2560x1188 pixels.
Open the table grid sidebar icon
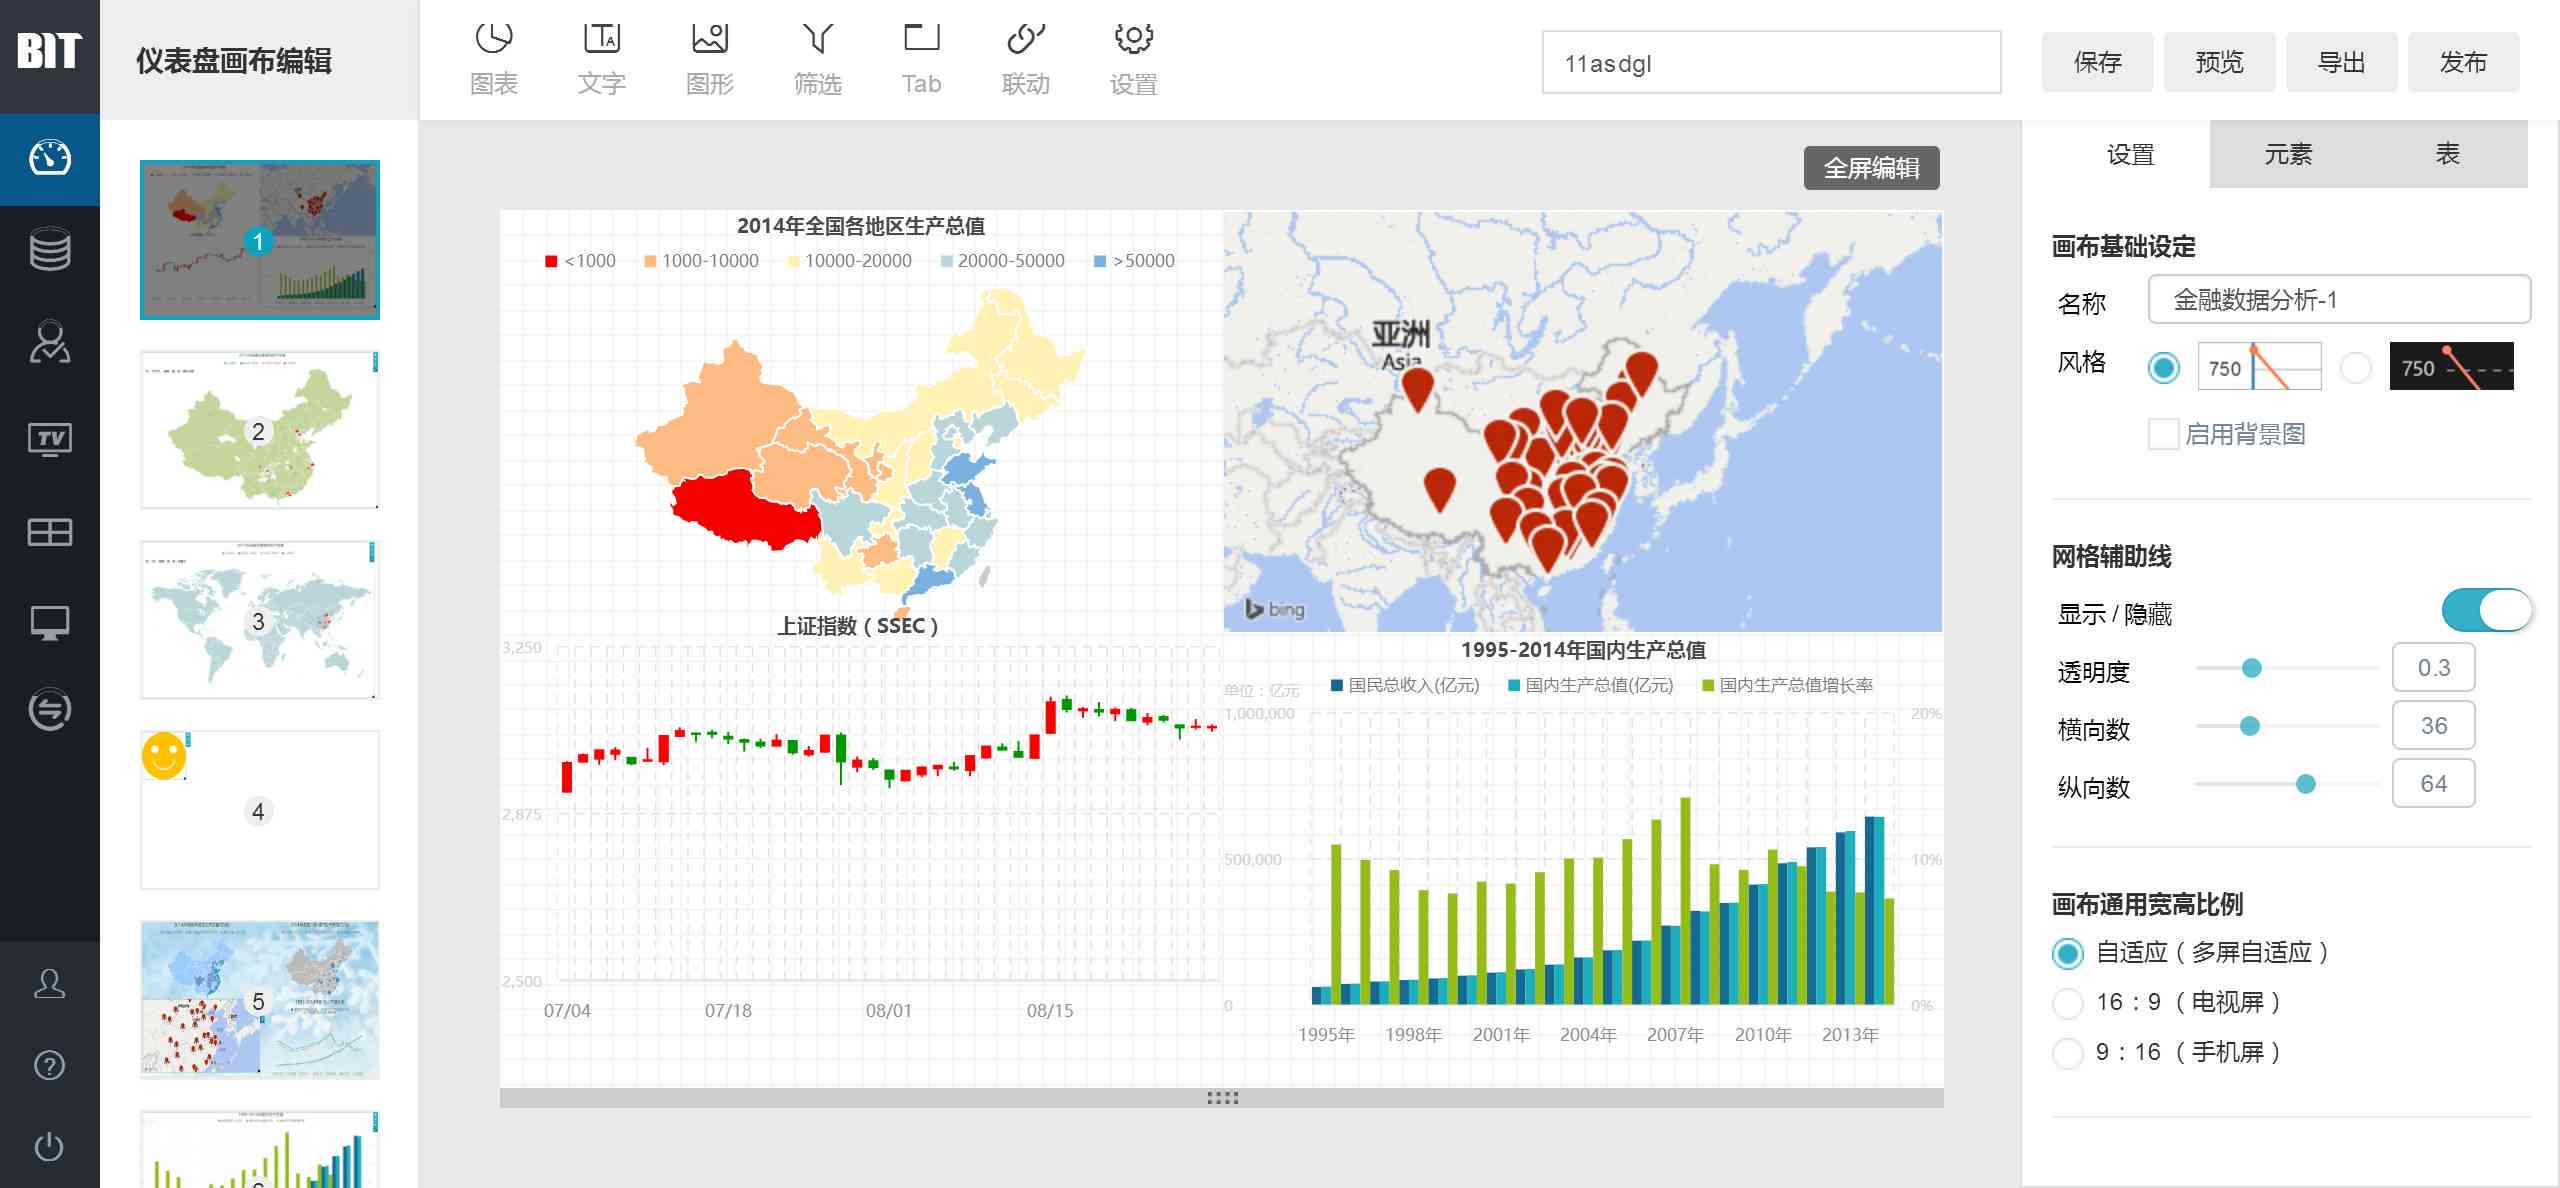point(50,532)
